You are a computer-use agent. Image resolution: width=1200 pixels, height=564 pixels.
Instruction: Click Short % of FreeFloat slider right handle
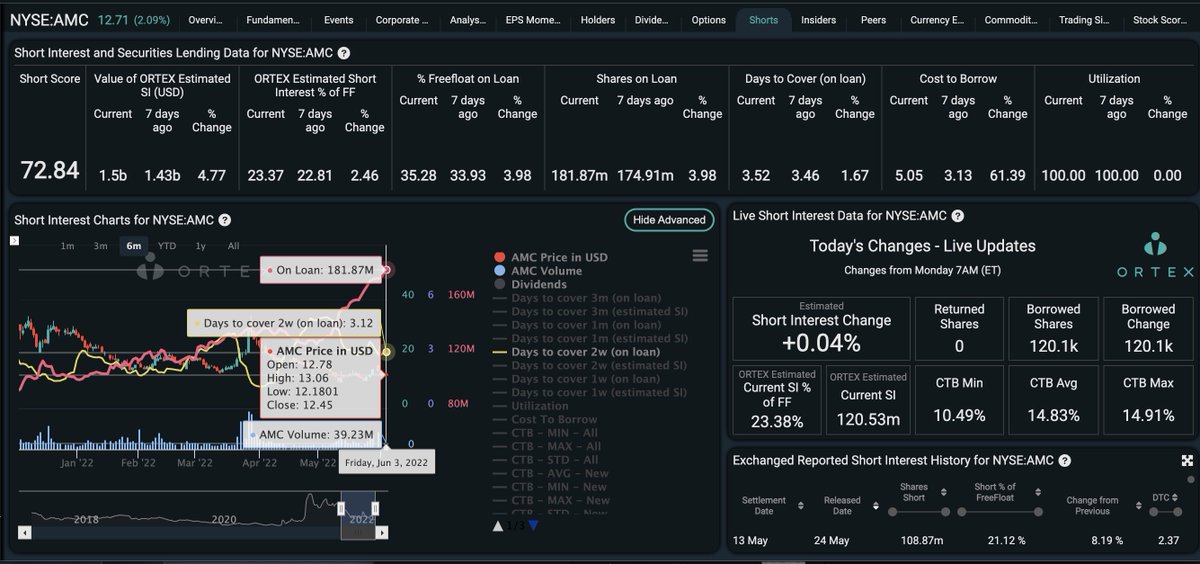click(1038, 512)
